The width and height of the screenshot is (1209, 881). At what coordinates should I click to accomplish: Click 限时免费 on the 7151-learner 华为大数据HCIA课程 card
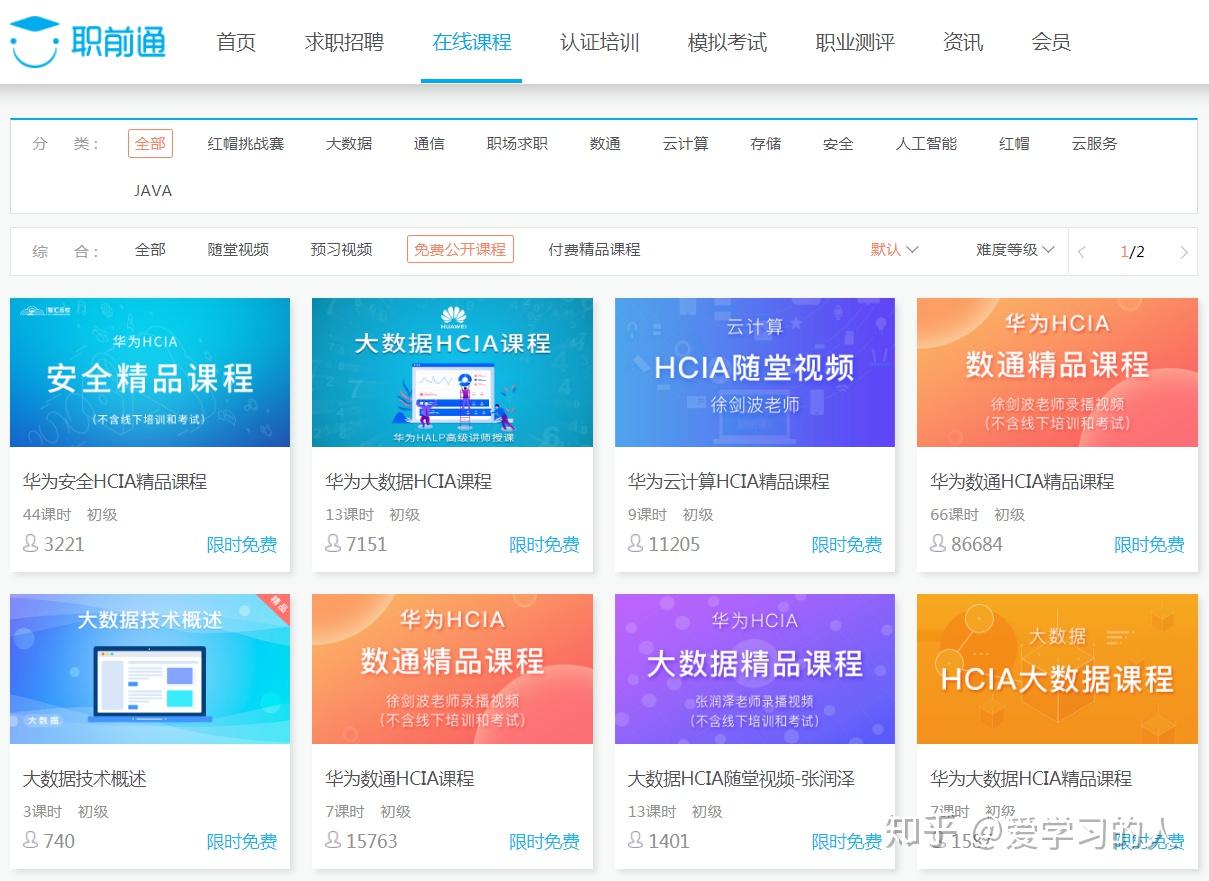(x=544, y=545)
